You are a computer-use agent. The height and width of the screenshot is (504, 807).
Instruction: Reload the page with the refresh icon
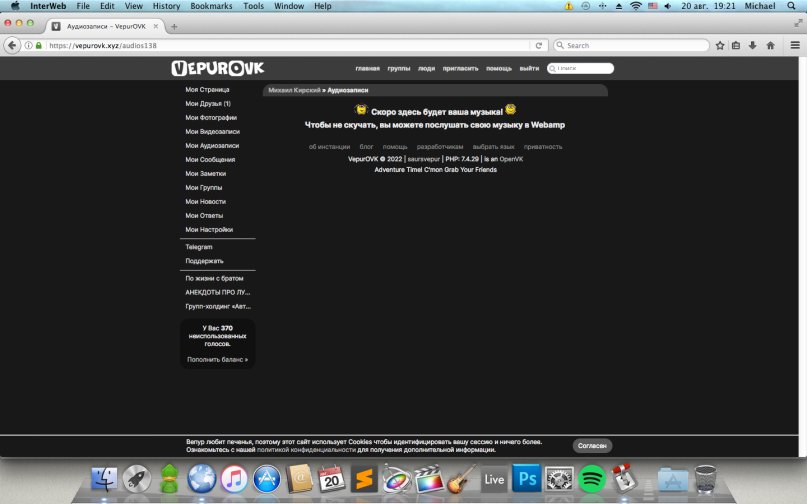538,45
